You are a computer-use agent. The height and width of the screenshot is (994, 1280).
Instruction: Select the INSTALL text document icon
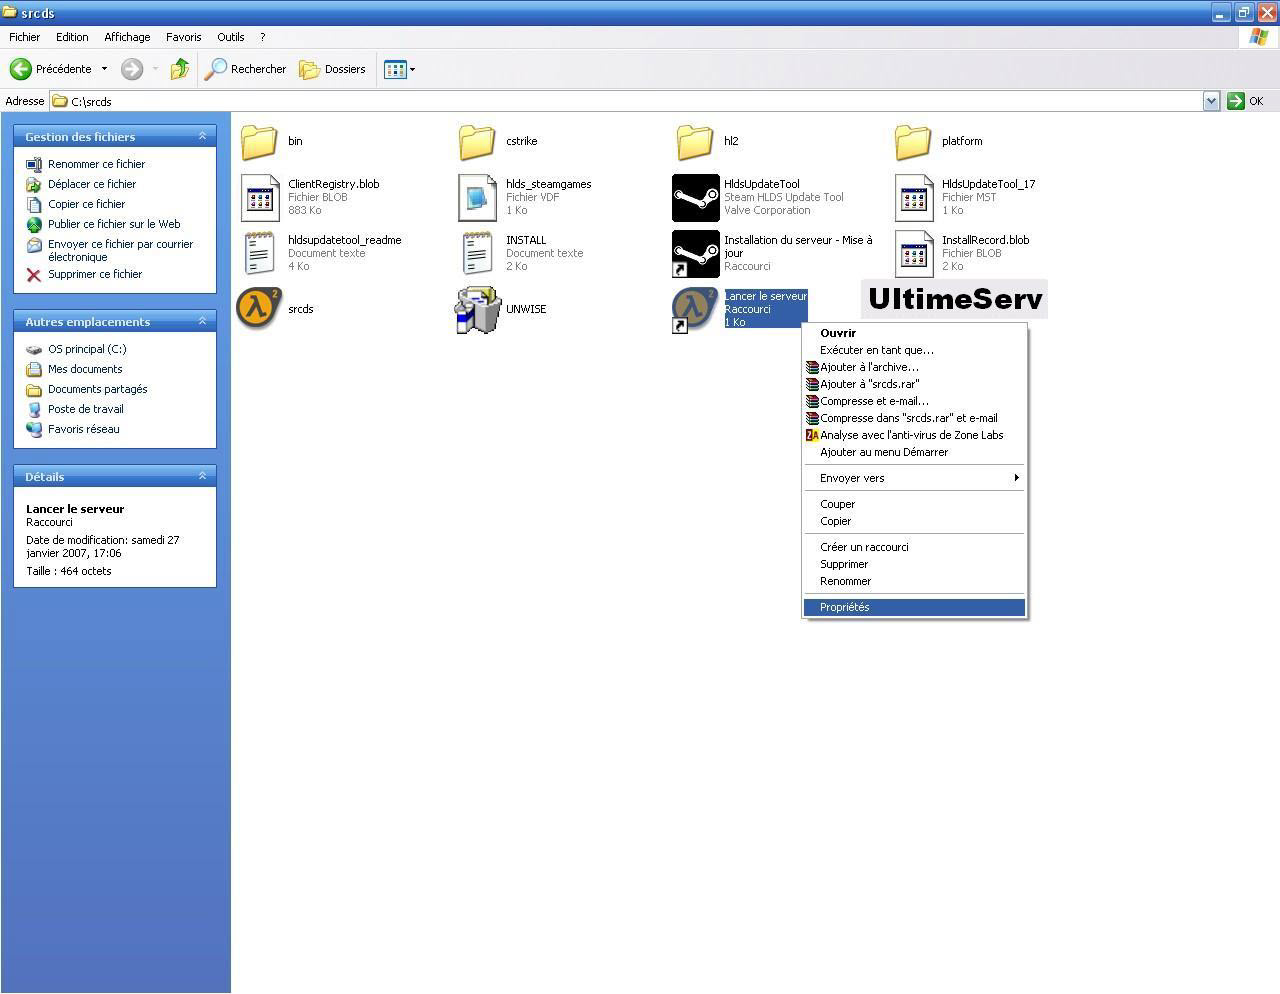click(477, 253)
